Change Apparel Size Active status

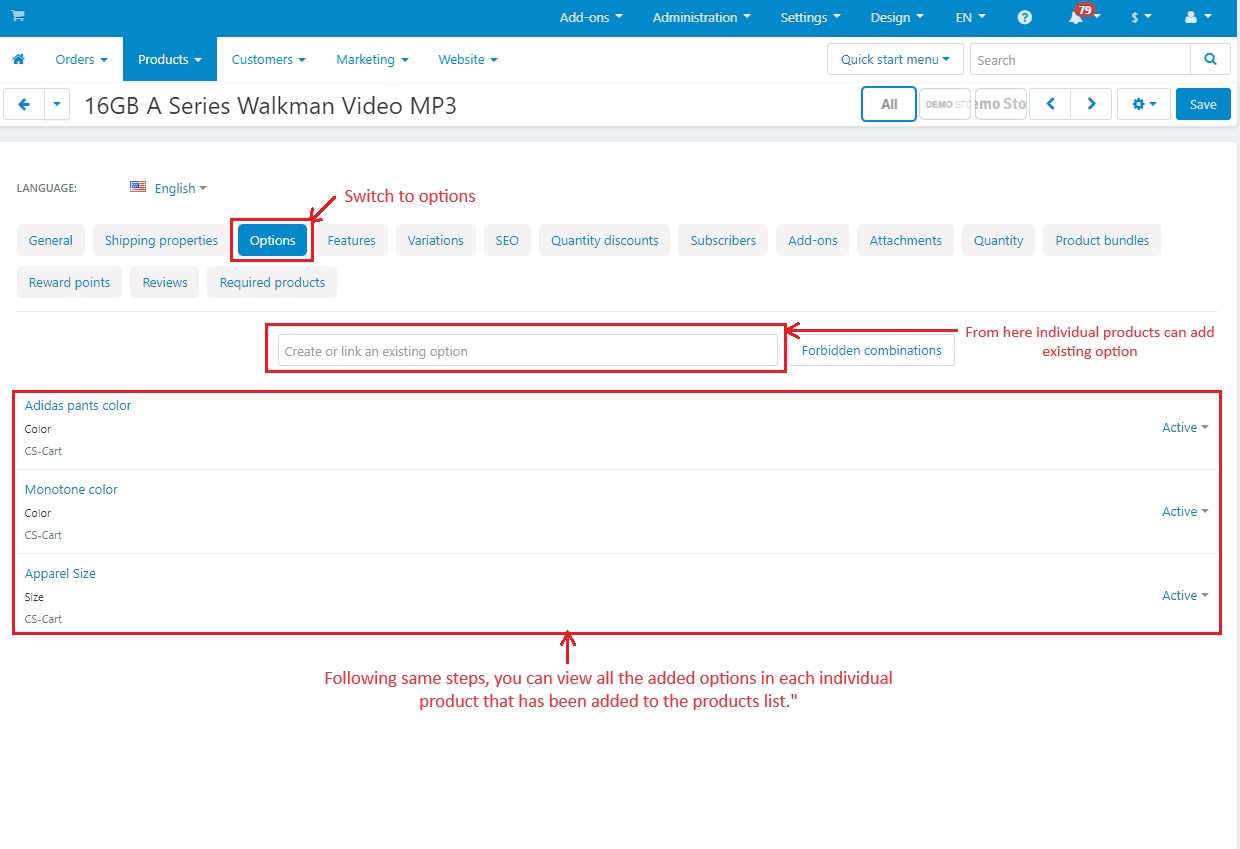pos(1185,595)
